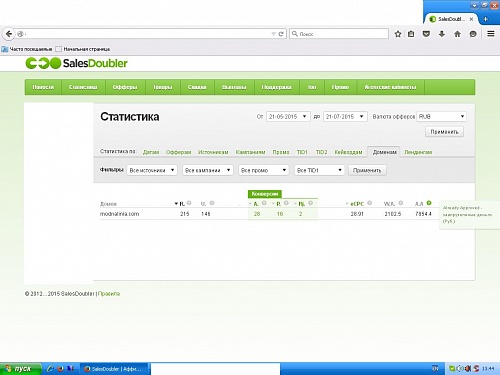Open the Firefox downloads arrow icon
The height and width of the screenshot is (375, 500).
pos(442,34)
